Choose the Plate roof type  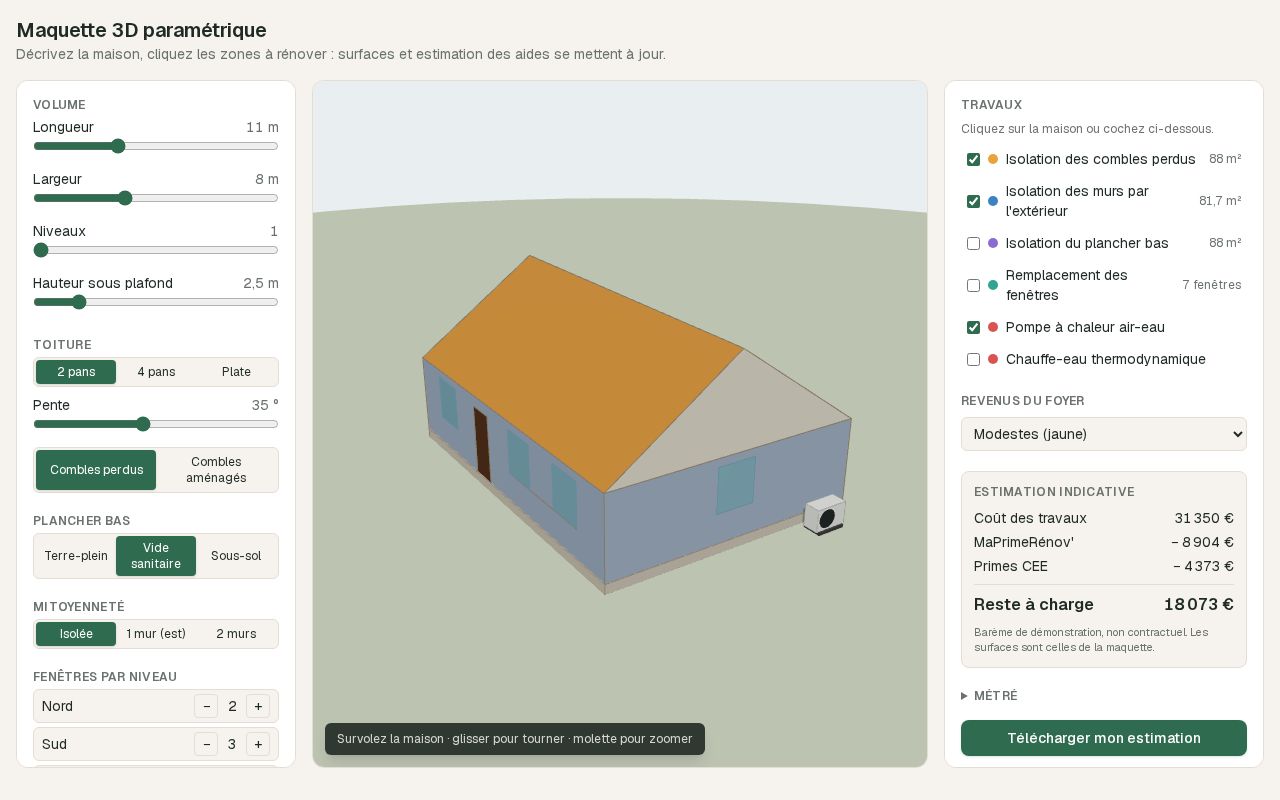coord(236,372)
